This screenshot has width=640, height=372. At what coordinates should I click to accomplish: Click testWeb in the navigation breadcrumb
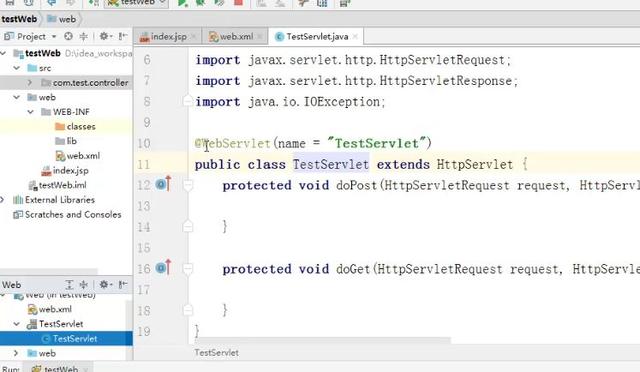(x=19, y=19)
